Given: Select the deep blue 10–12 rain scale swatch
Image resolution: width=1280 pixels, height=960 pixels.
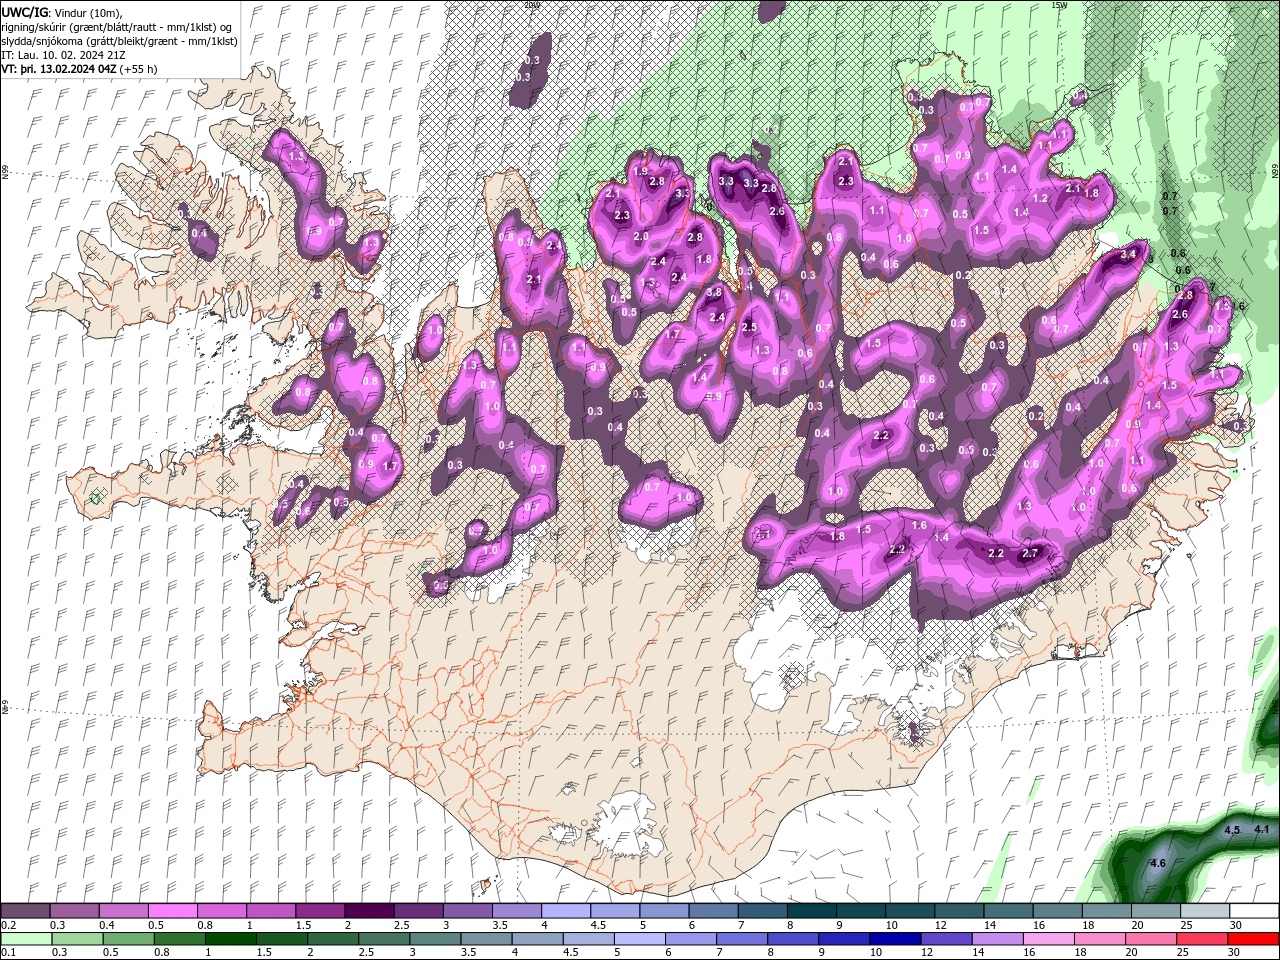Looking at the screenshot, I should 896,938.
